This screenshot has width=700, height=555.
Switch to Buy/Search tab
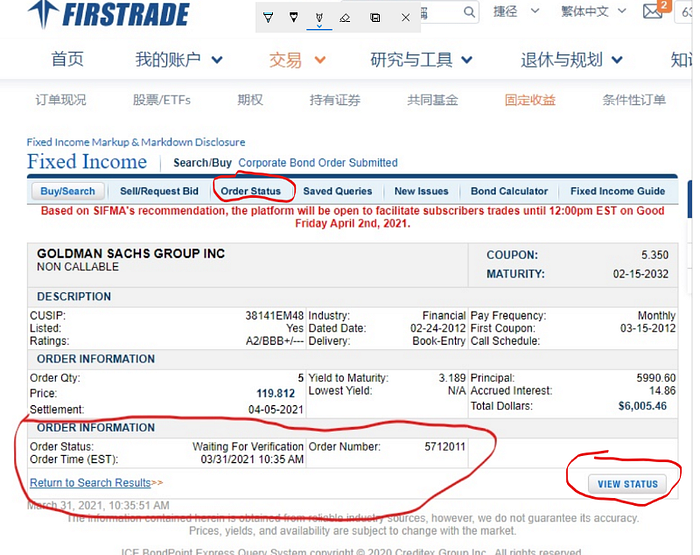tap(68, 191)
